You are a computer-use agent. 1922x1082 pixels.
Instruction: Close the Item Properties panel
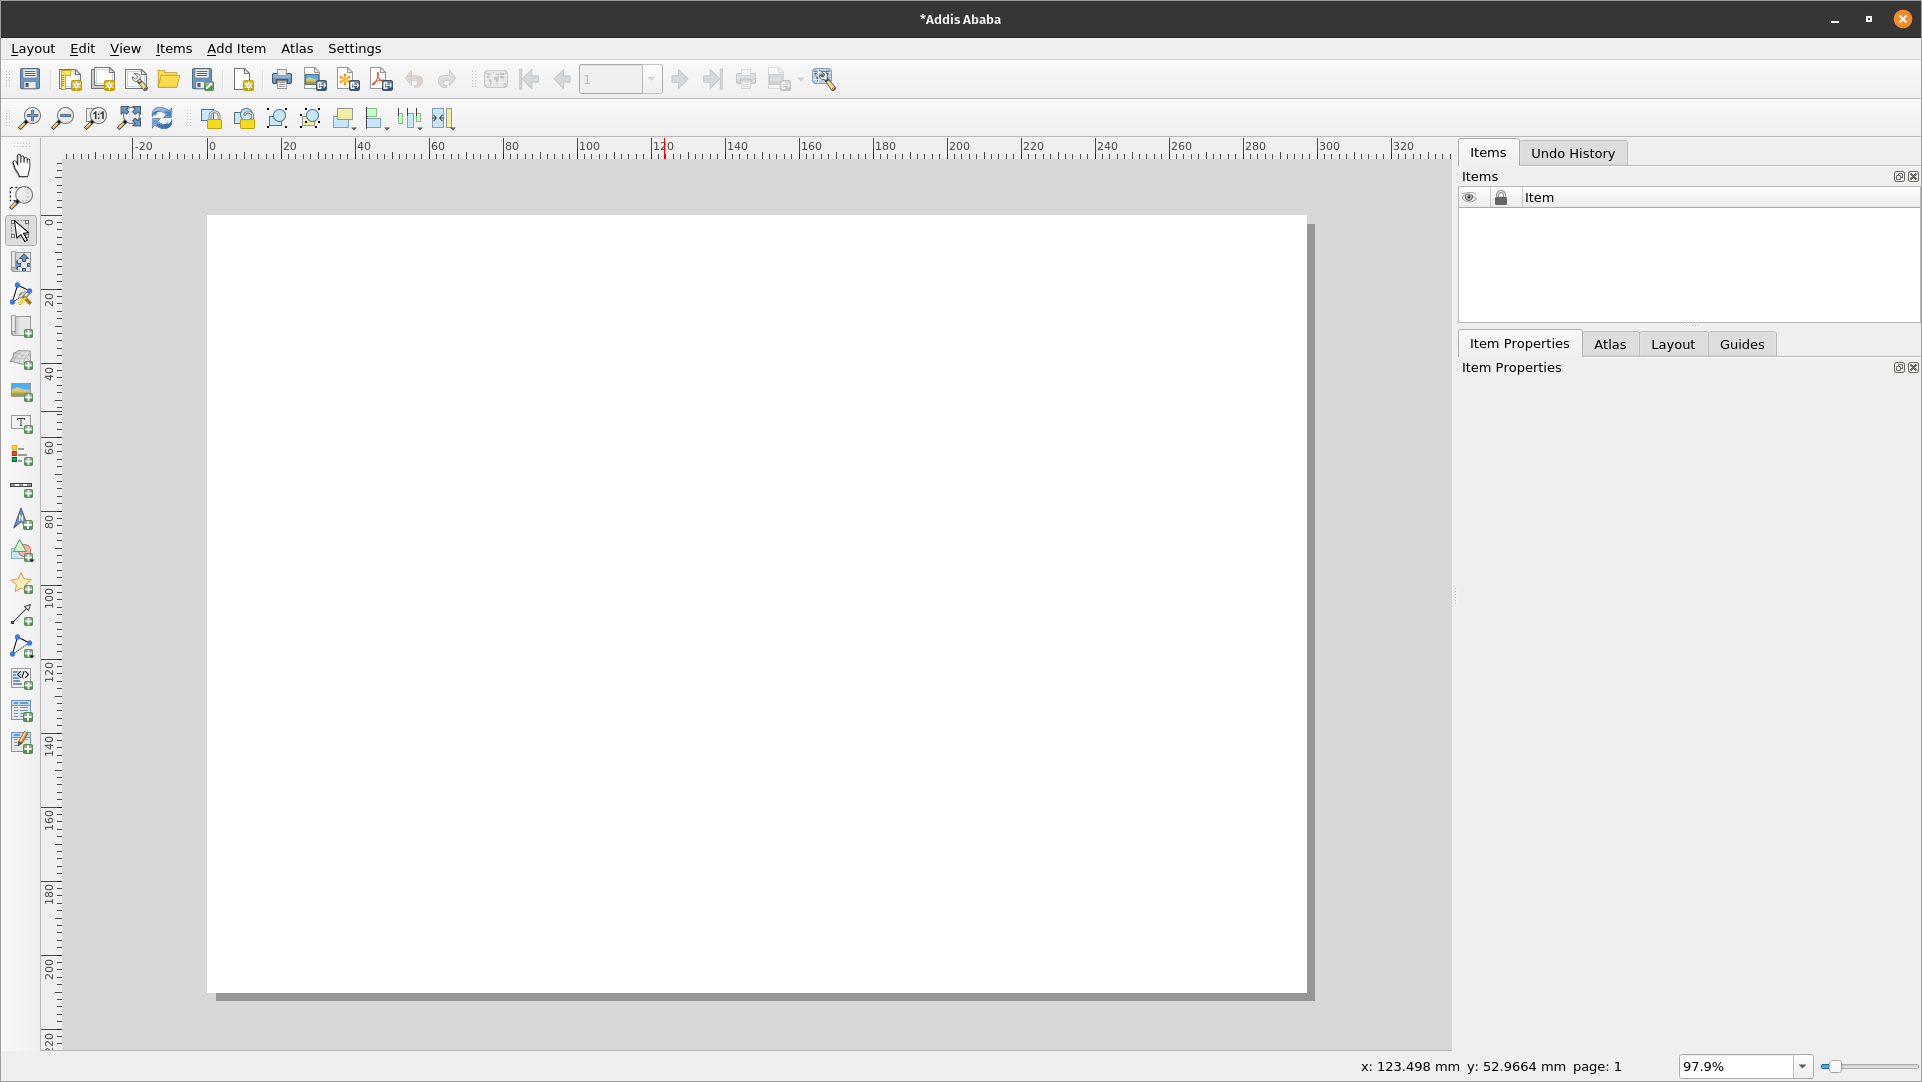1913,367
